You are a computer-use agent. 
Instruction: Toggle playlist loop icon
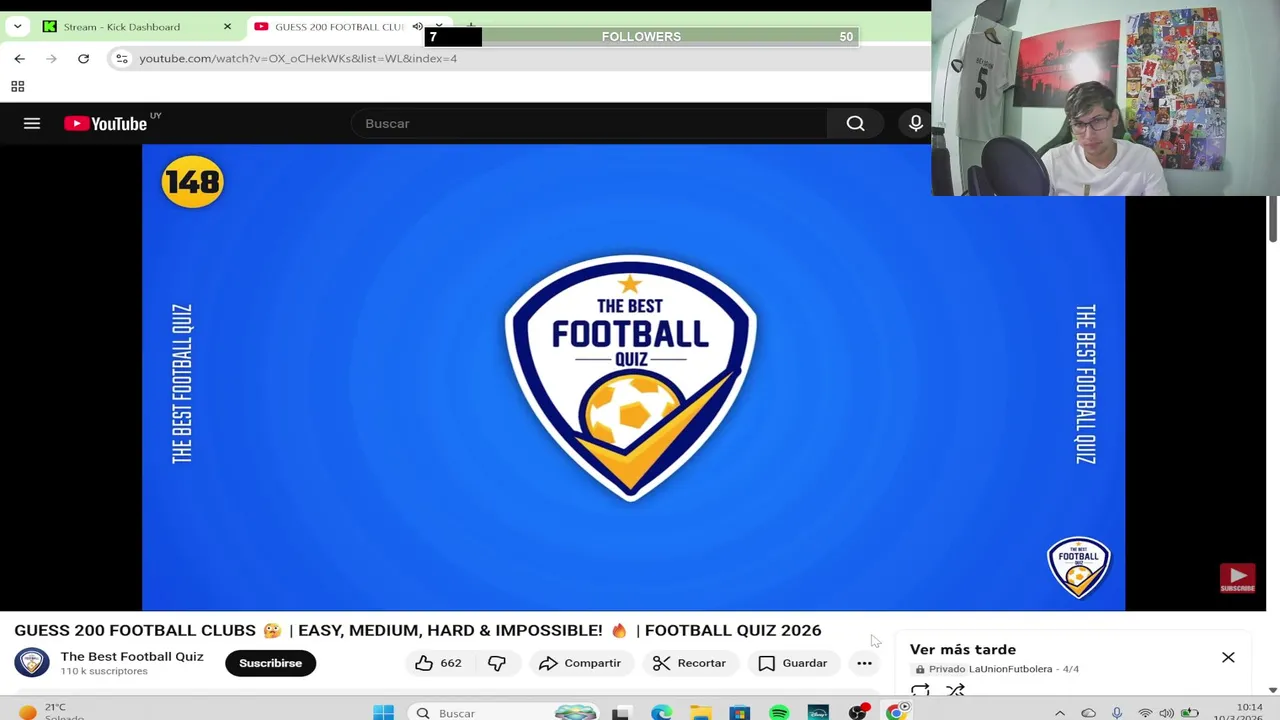tap(920, 690)
